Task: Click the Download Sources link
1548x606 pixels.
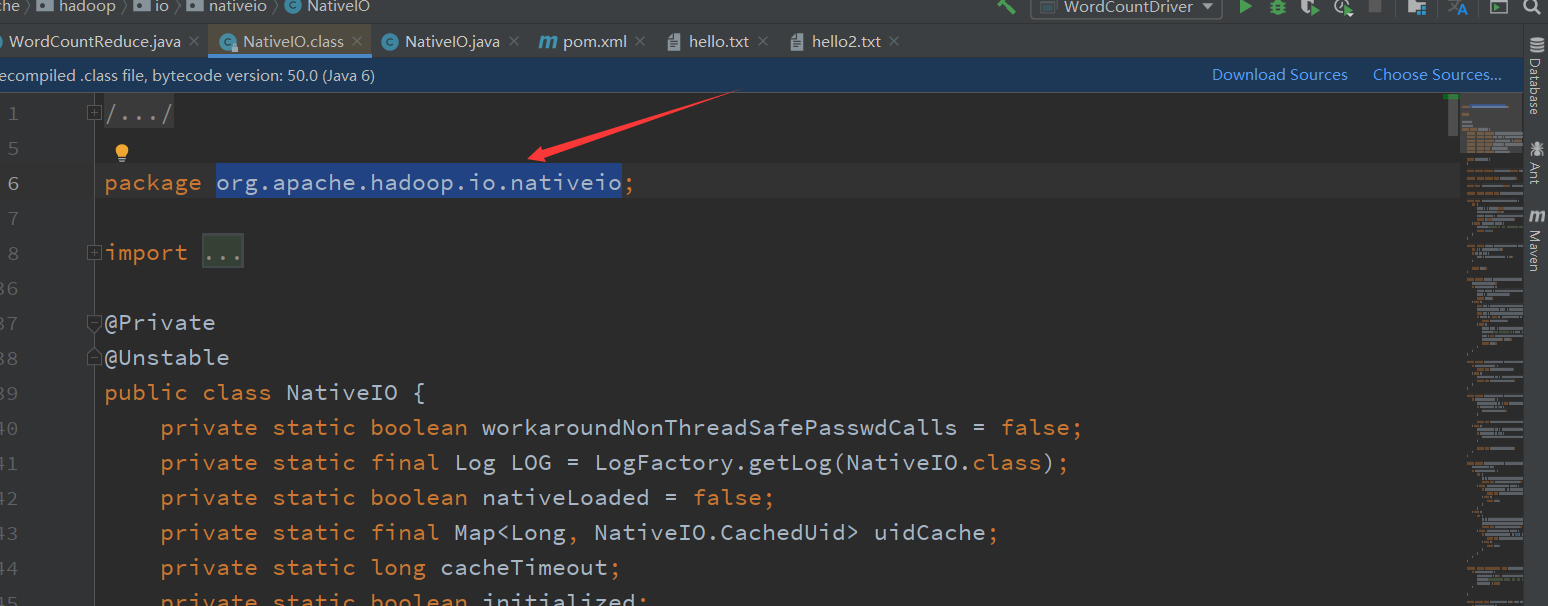Action: tap(1279, 74)
